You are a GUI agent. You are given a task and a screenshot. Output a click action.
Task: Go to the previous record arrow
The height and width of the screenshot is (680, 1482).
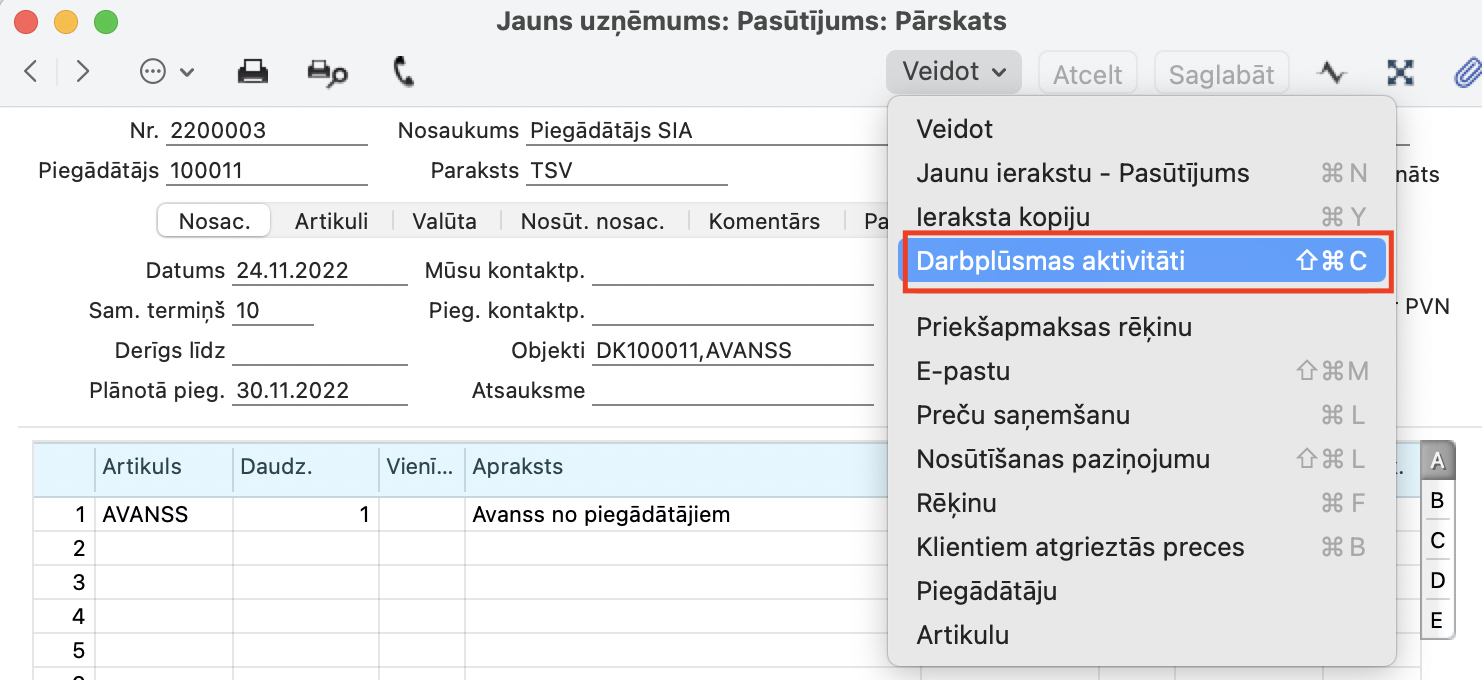(x=31, y=72)
